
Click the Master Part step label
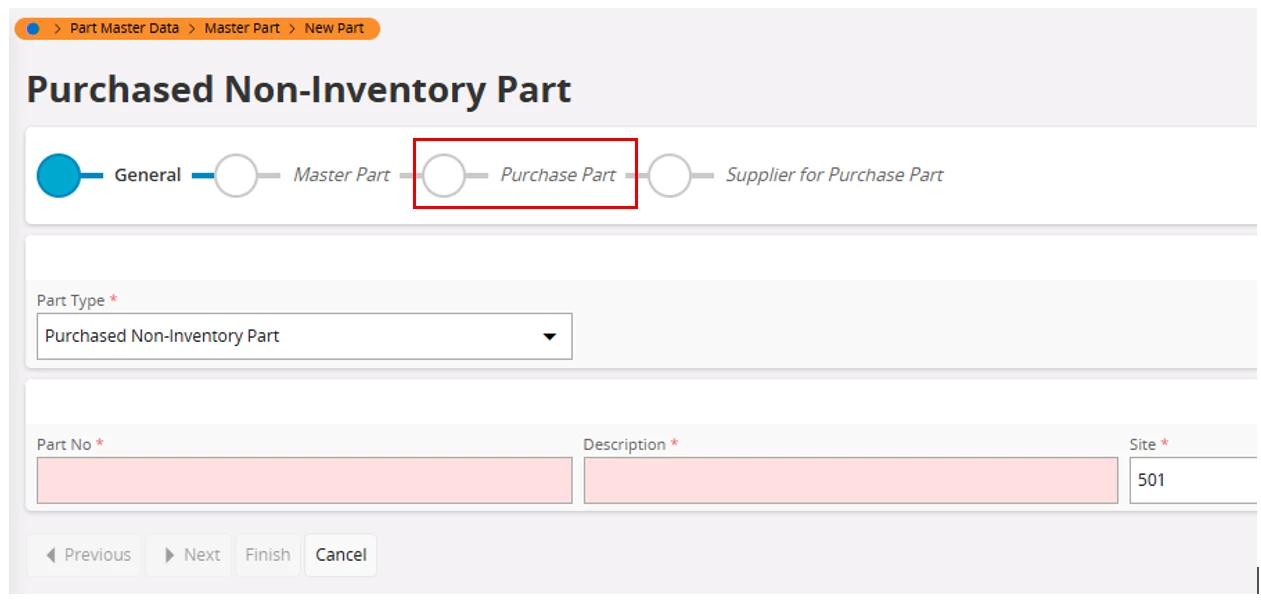point(342,175)
